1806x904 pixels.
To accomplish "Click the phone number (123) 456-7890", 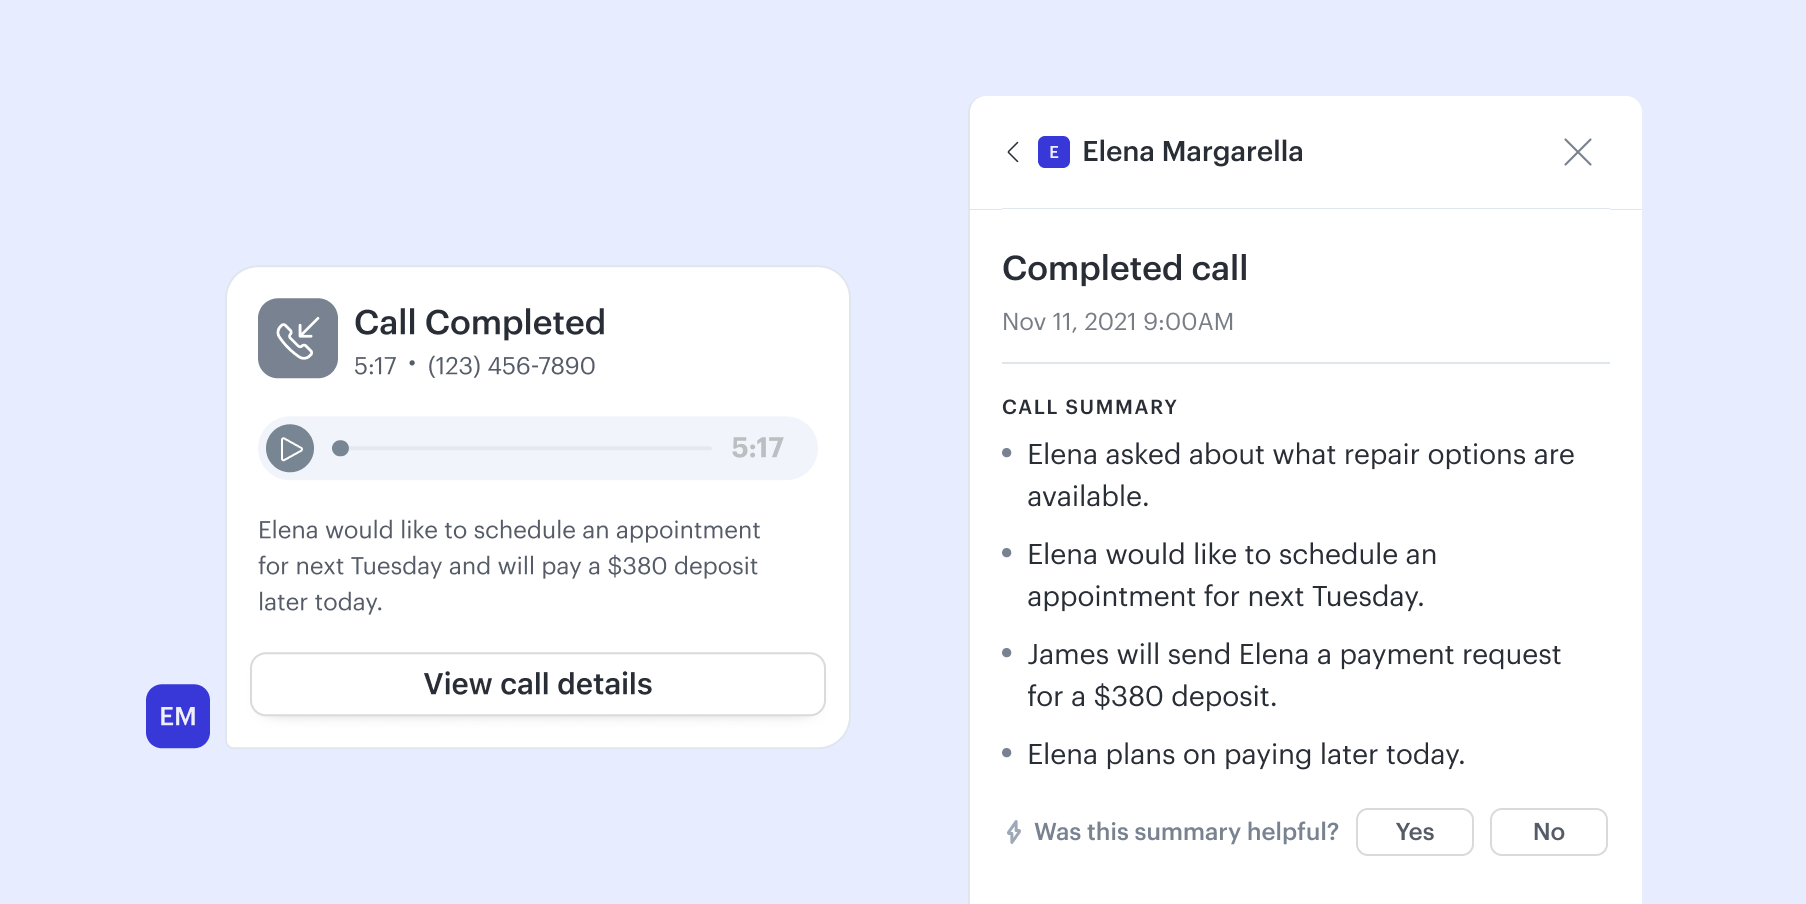I will pyautogui.click(x=511, y=366).
